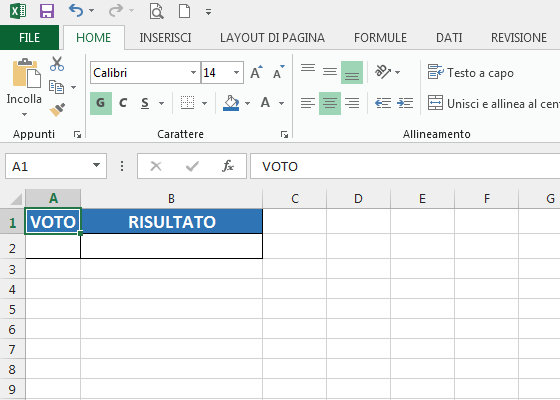Increase font size with the larger A
Image resolution: width=560 pixels, height=400 pixels.
(x=256, y=72)
